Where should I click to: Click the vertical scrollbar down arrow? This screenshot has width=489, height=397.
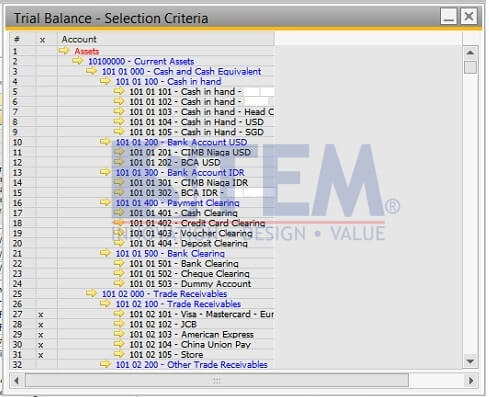[x=470, y=361]
